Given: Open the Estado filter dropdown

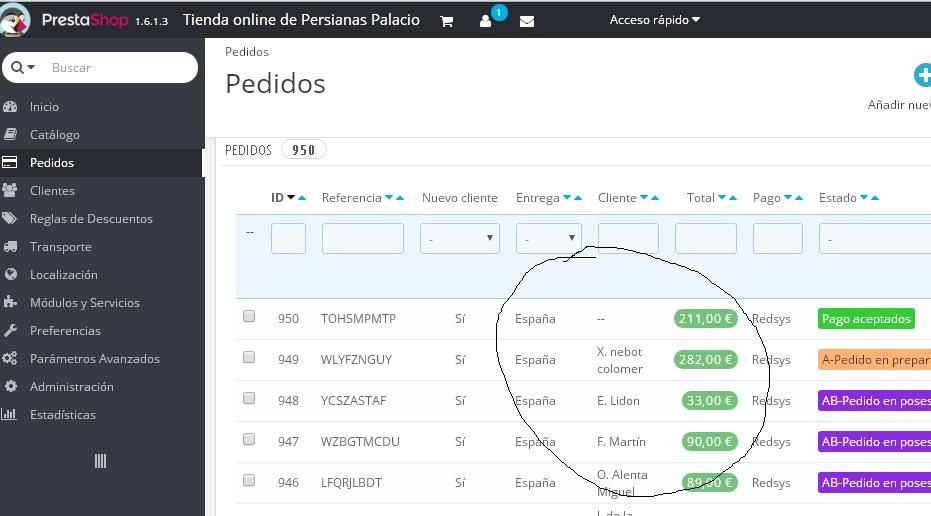Looking at the screenshot, I should tap(875, 238).
